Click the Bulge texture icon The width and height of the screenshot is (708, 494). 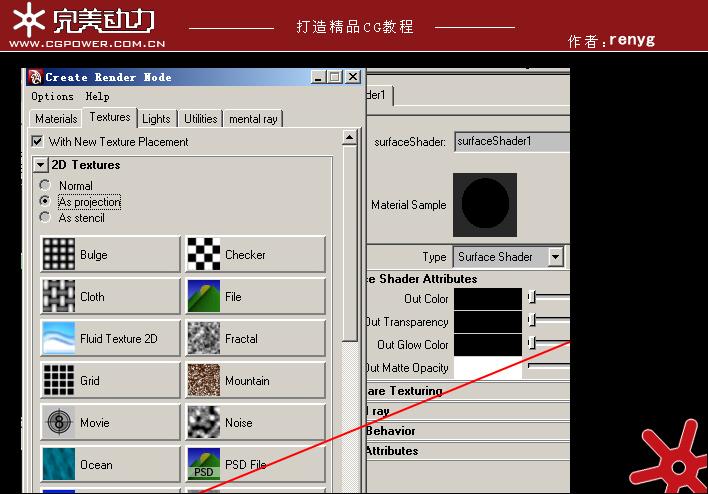[x=59, y=254]
